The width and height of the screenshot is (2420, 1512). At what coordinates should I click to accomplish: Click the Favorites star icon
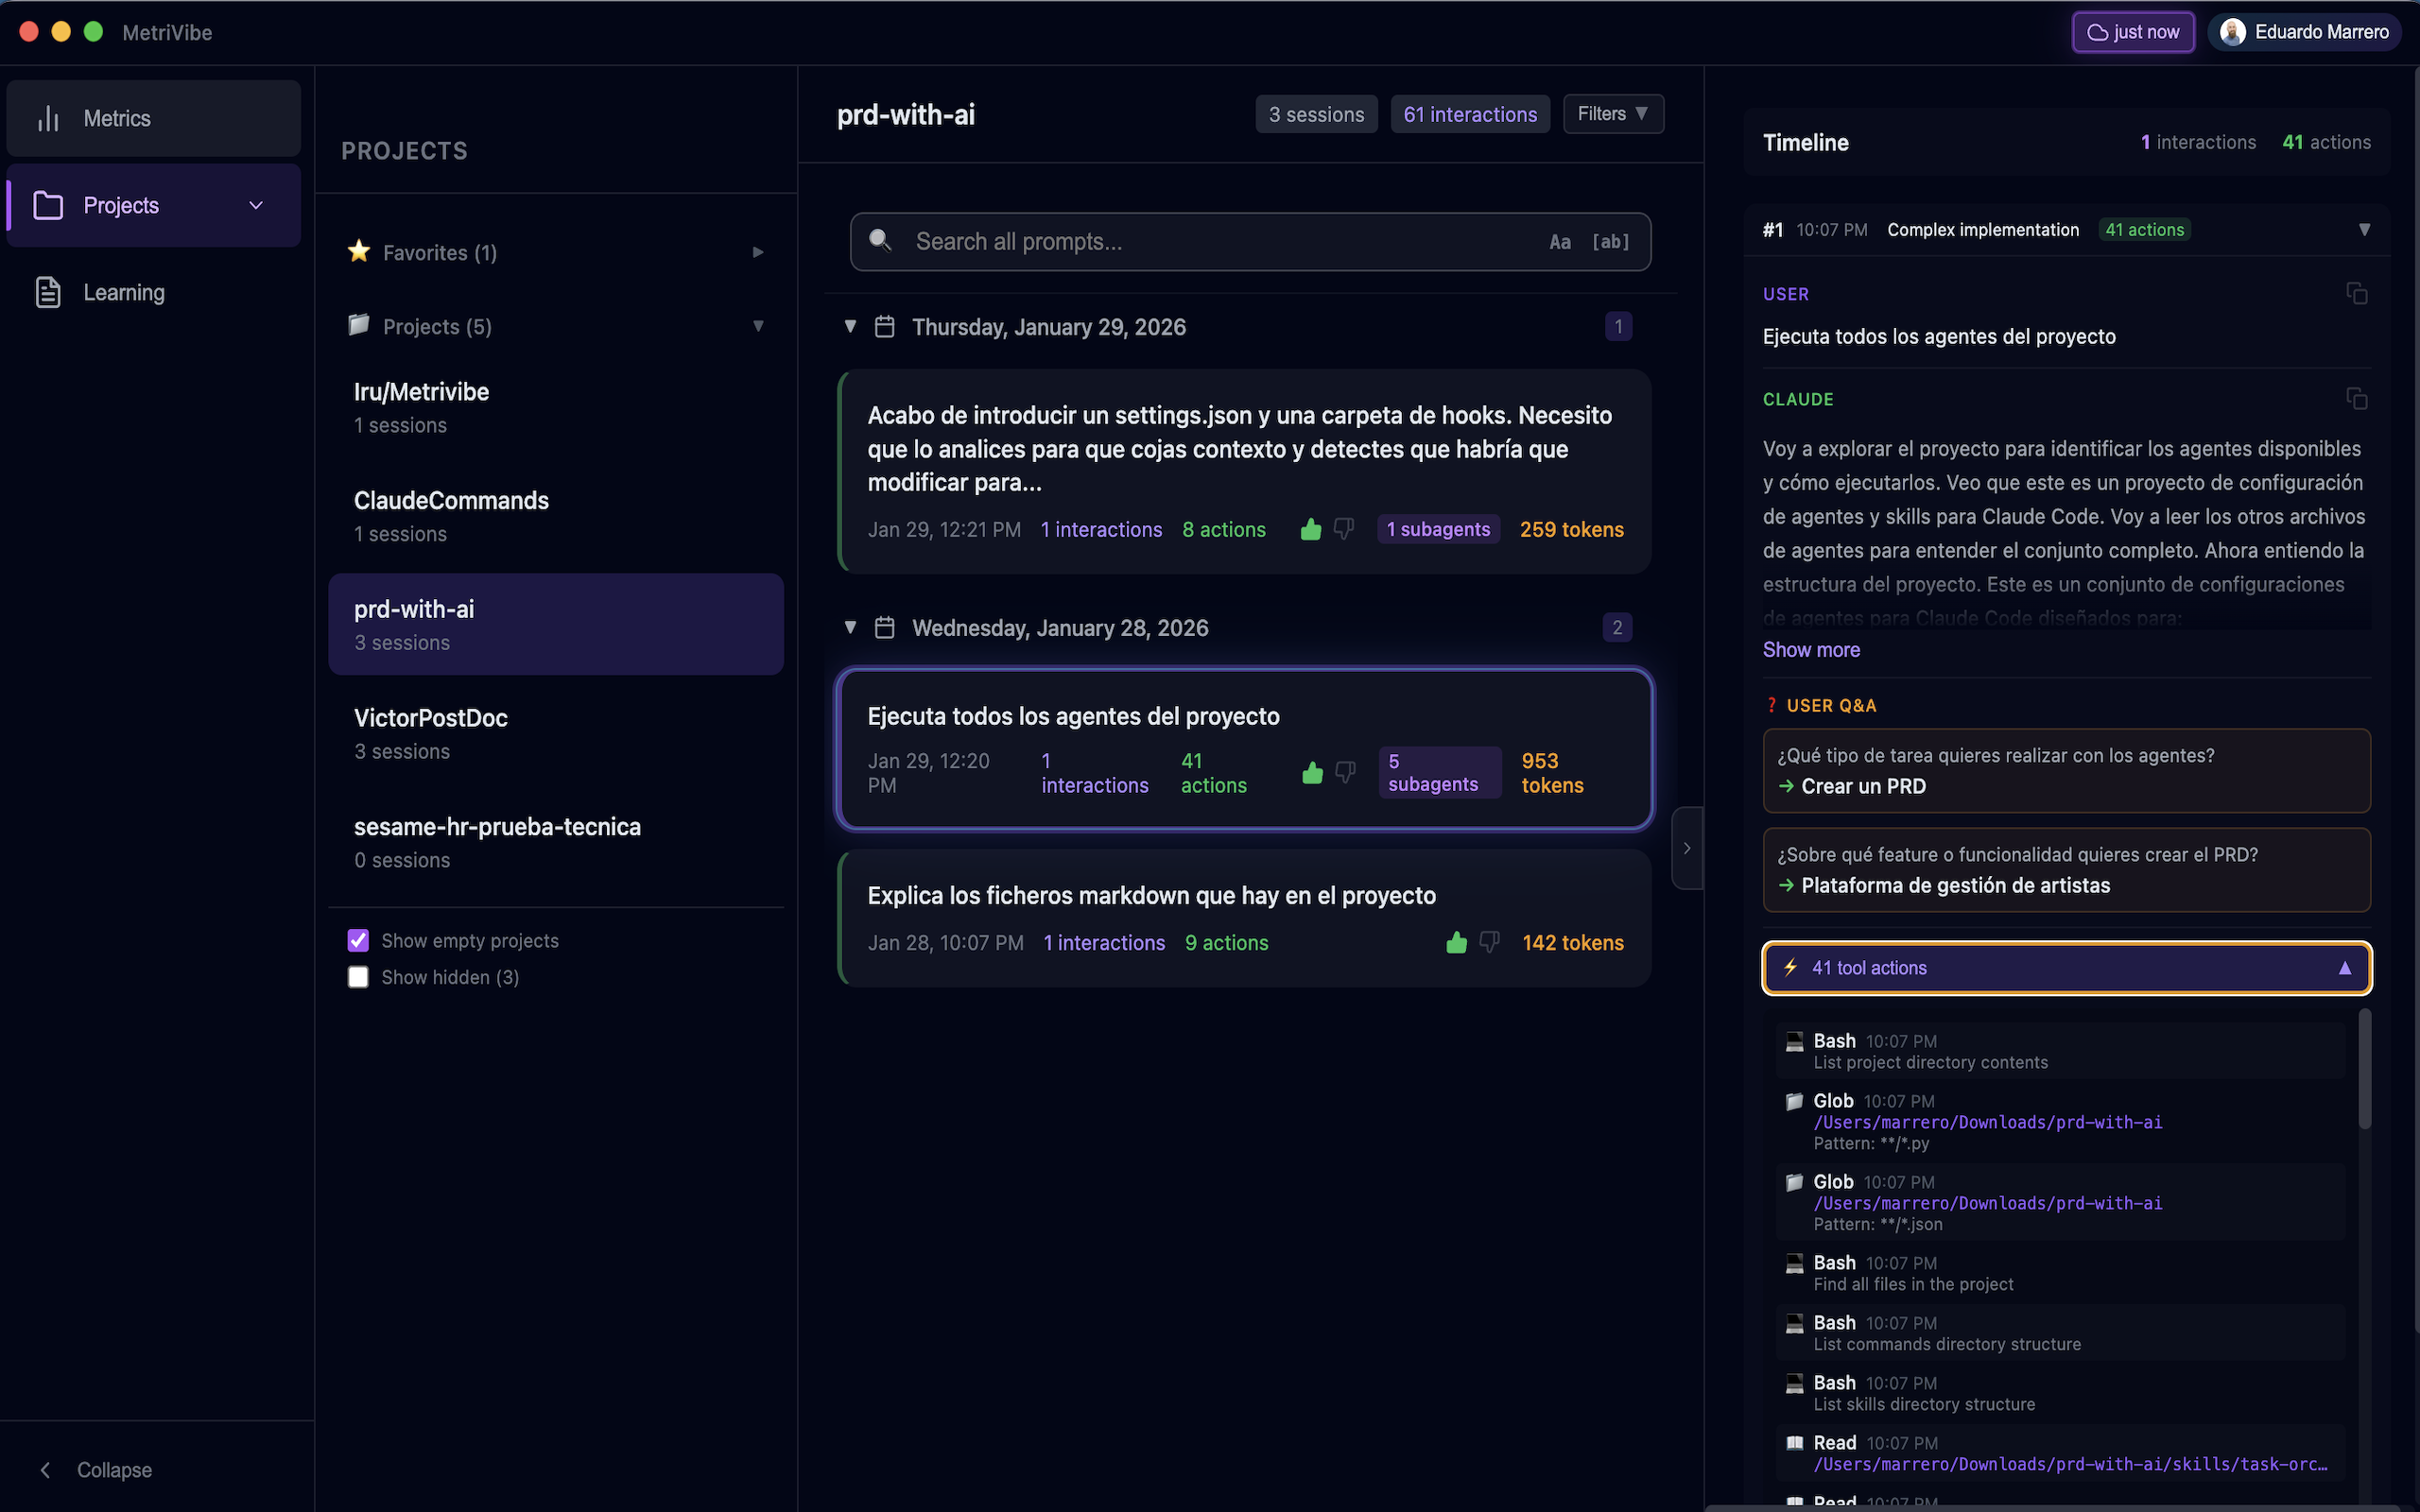point(359,251)
